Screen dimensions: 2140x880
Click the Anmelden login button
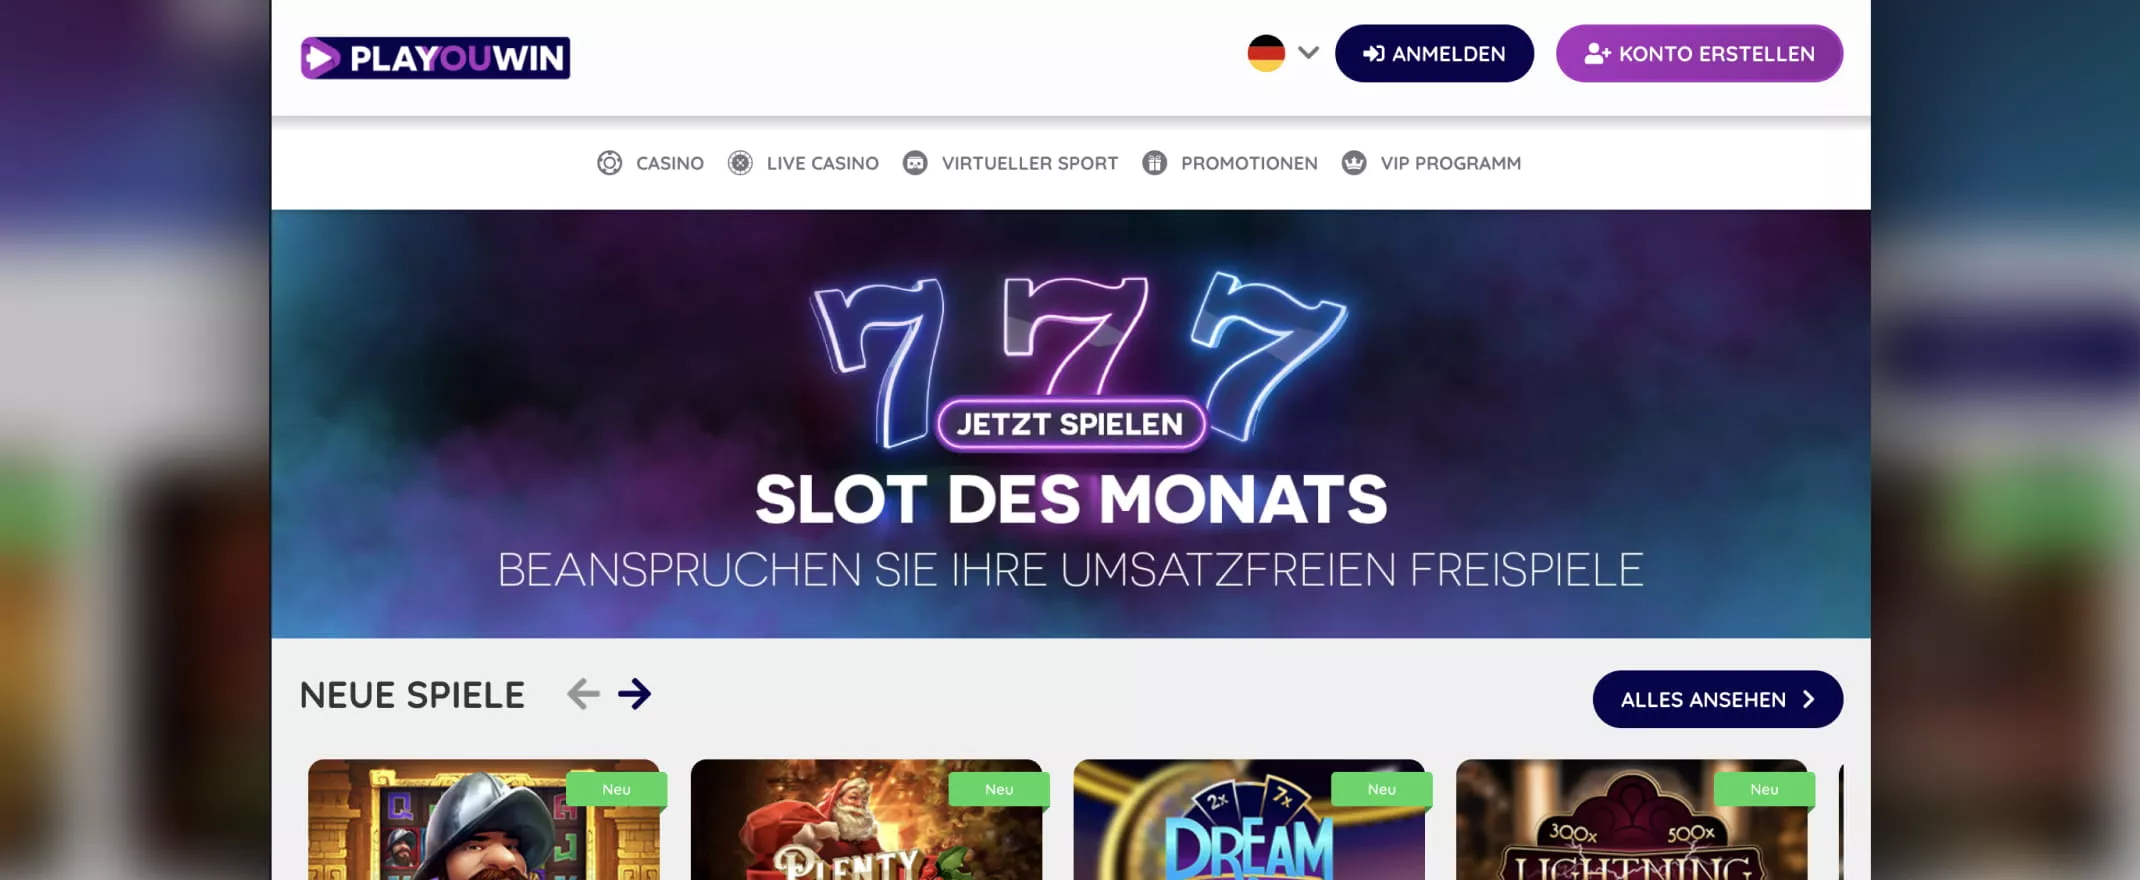pos(1434,54)
